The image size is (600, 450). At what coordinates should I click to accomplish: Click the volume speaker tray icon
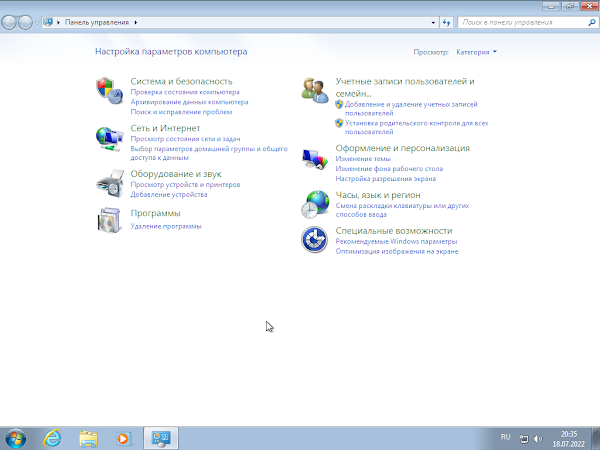(x=538, y=439)
